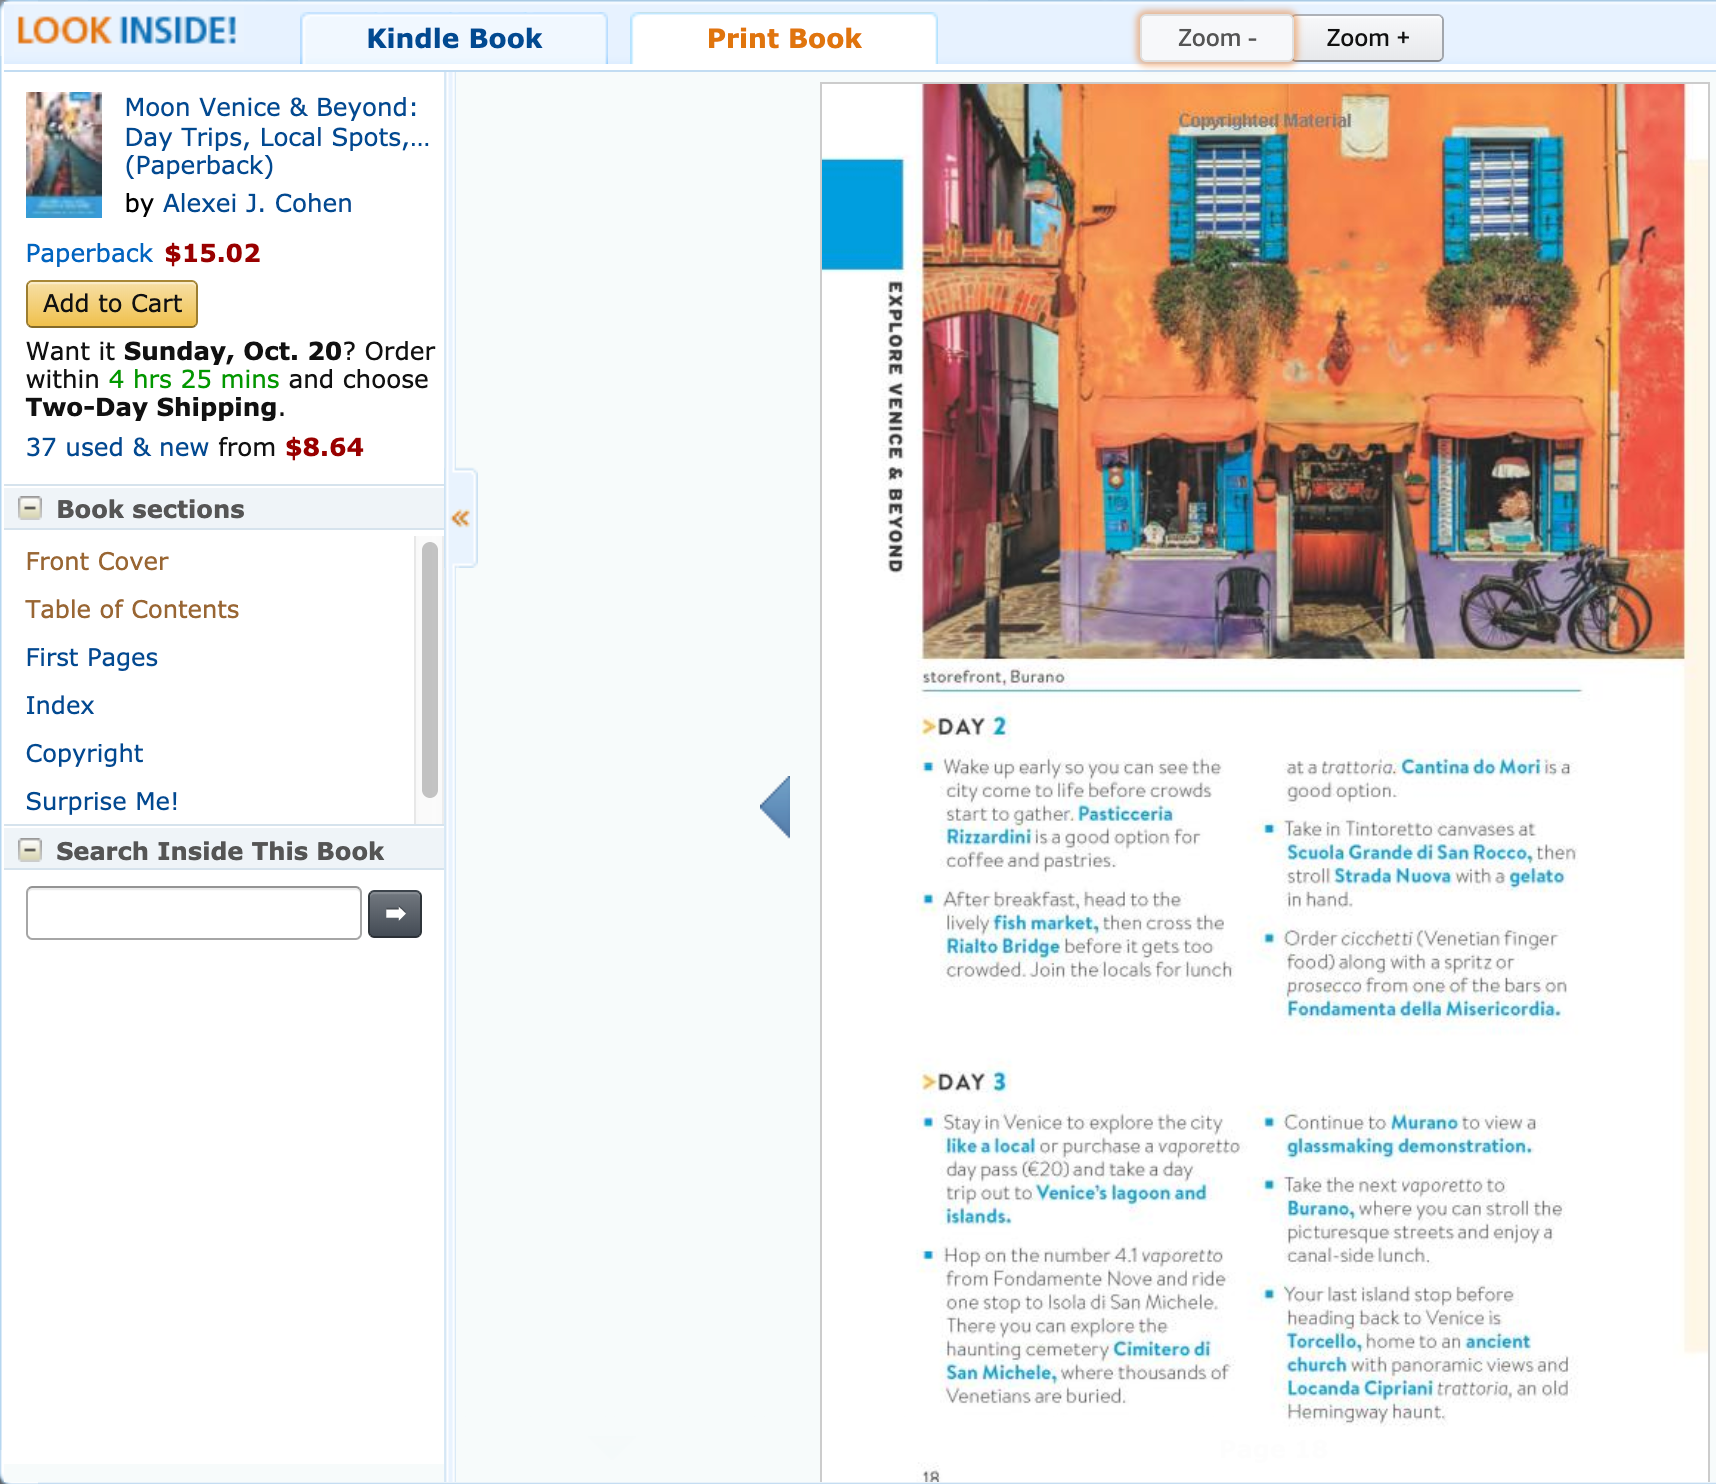Open the Moon Venice & Beyond title link
The height and width of the screenshot is (1484, 1716).
click(x=277, y=136)
